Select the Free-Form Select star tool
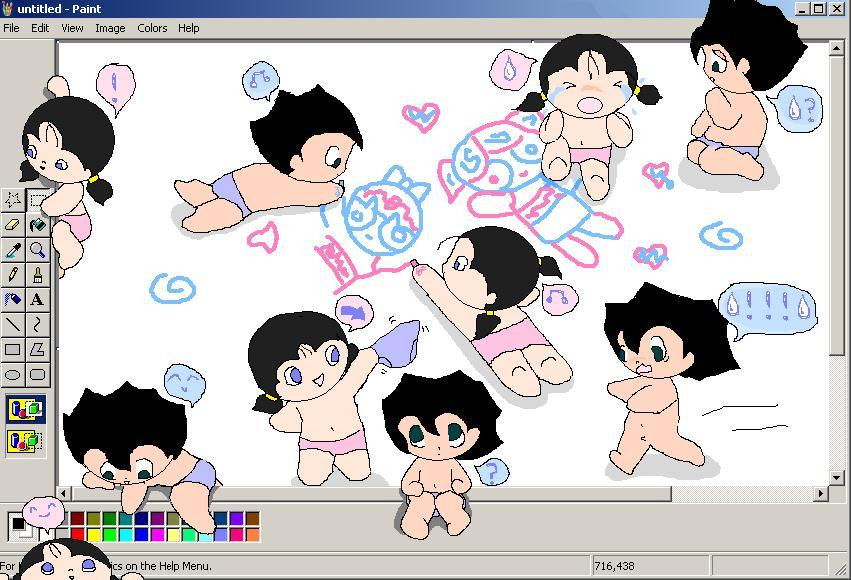Image resolution: width=851 pixels, height=580 pixels. pos(12,200)
